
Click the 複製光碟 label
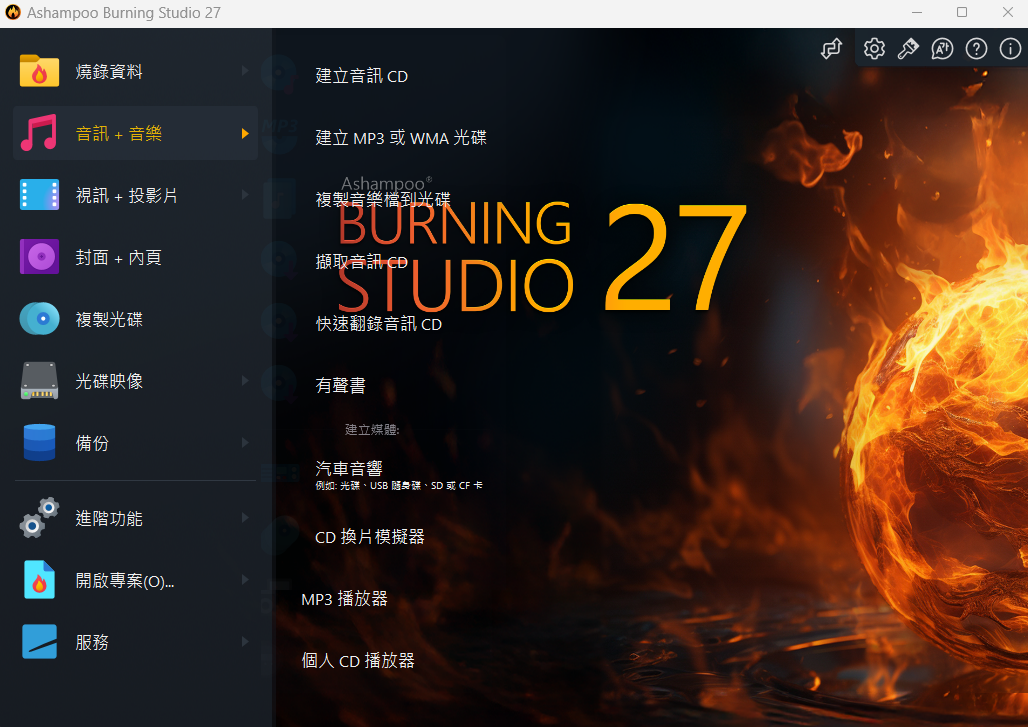click(x=109, y=319)
